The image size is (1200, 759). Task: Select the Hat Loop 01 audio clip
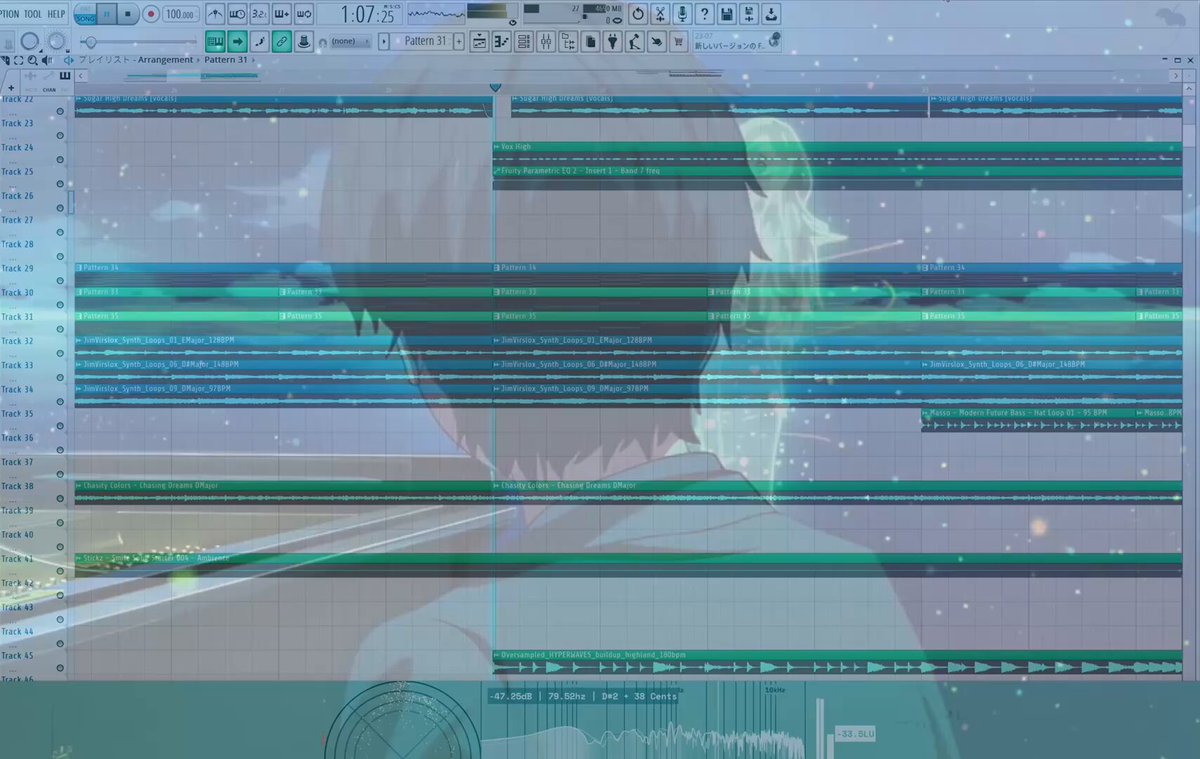tap(1030, 420)
